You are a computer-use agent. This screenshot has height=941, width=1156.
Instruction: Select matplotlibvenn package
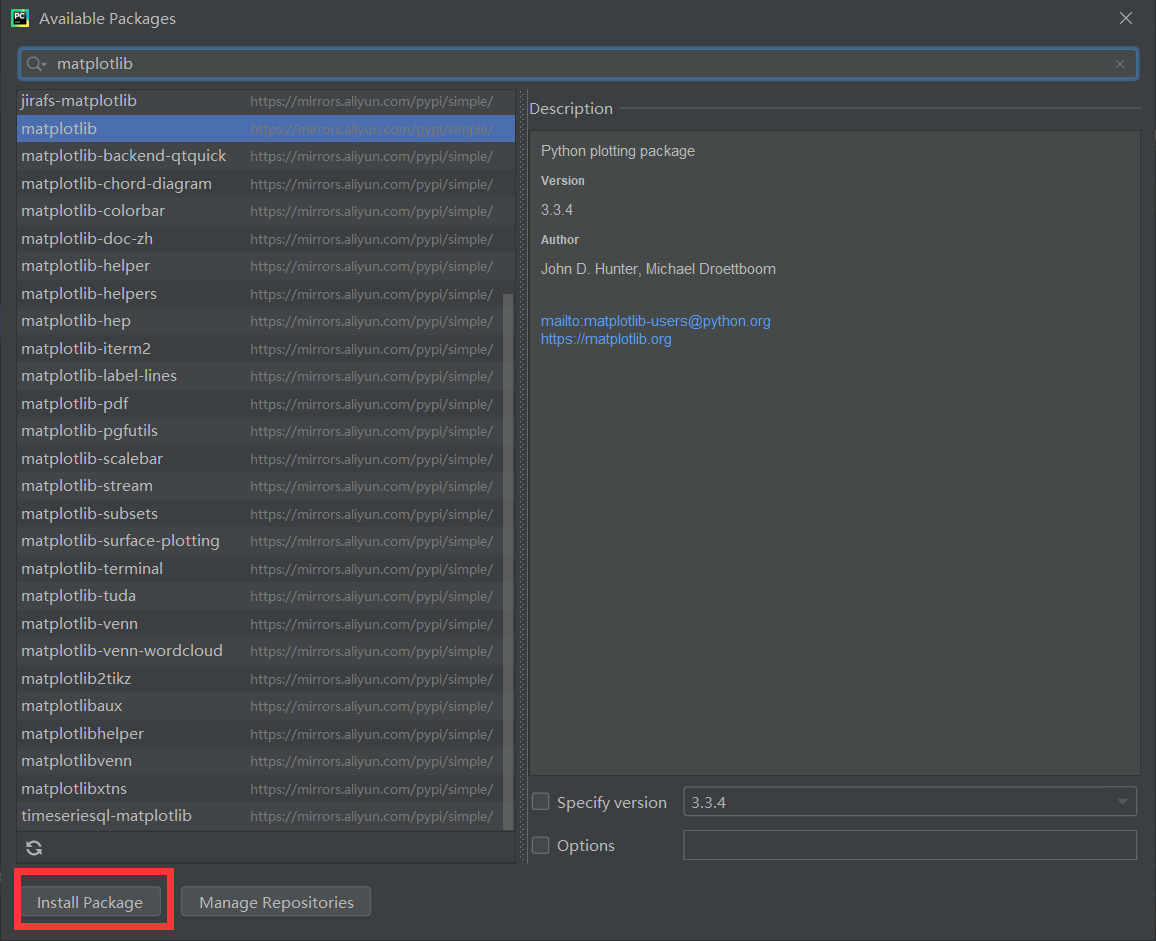260,761
